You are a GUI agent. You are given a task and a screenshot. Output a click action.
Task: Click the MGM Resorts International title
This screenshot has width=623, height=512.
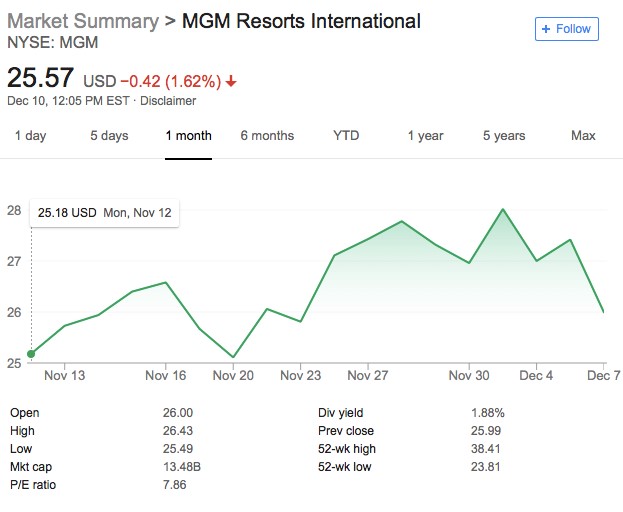click(x=301, y=21)
